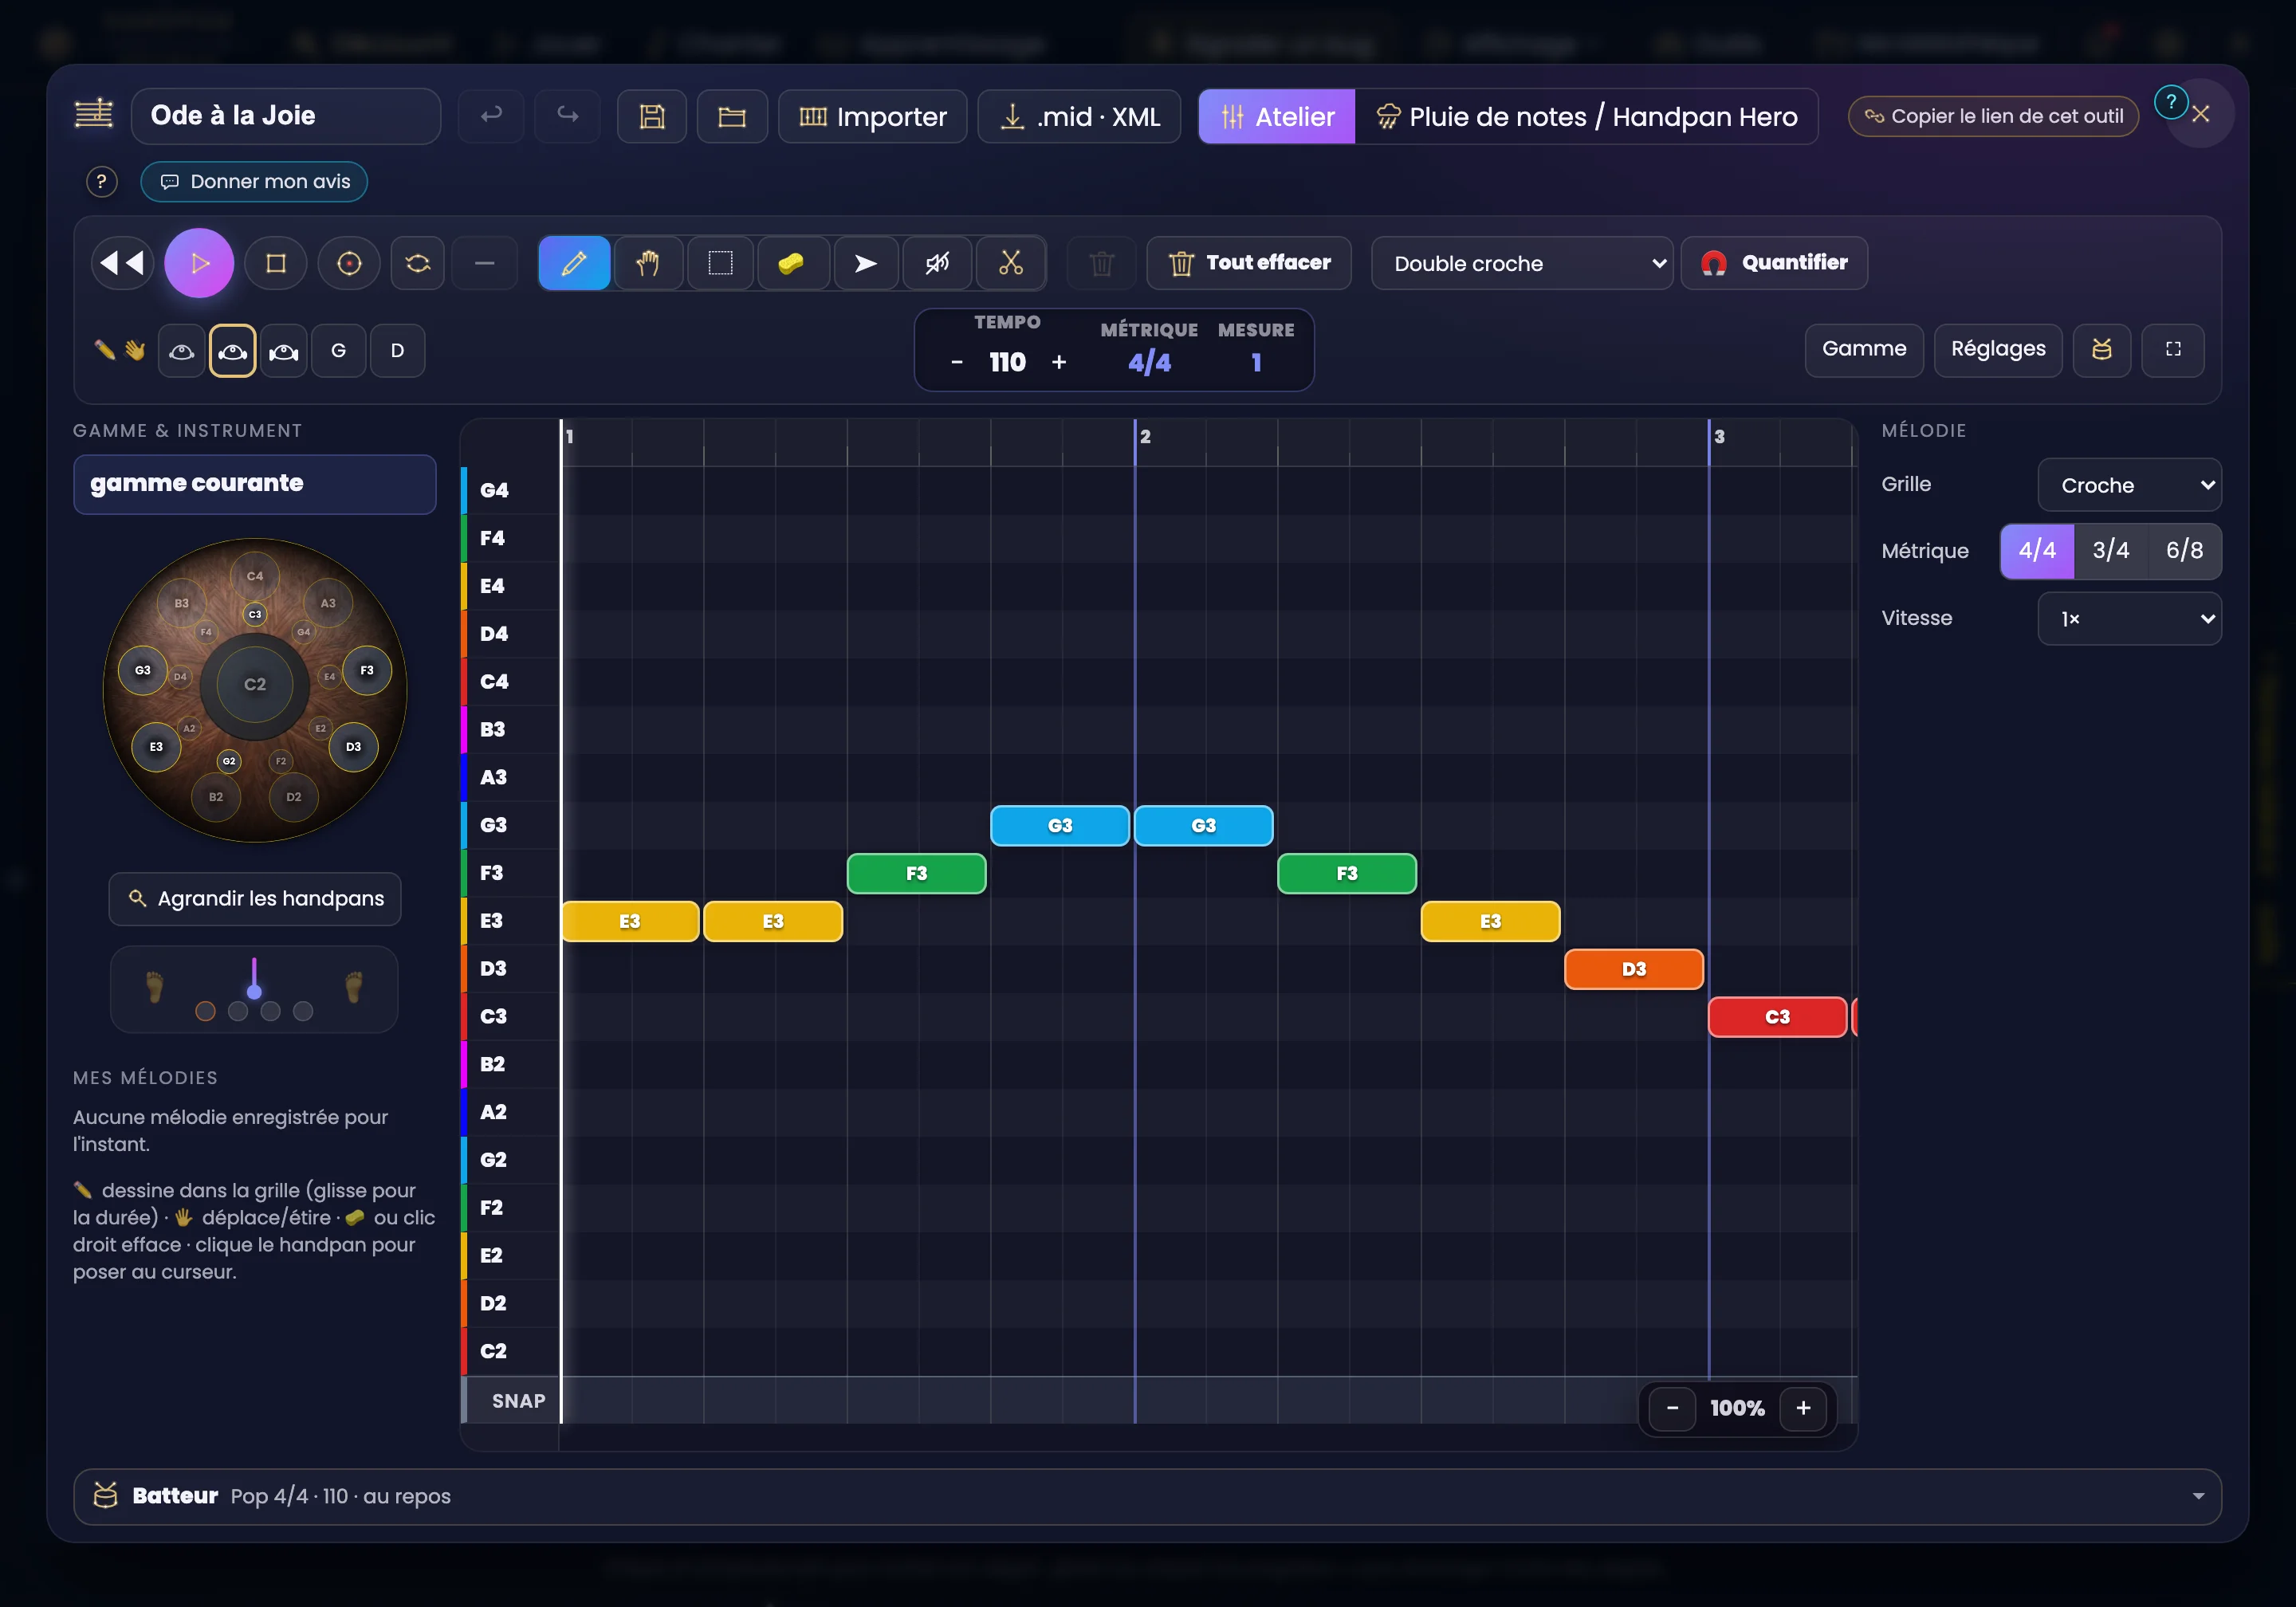Click the Ode à la Joie title field

click(x=286, y=116)
